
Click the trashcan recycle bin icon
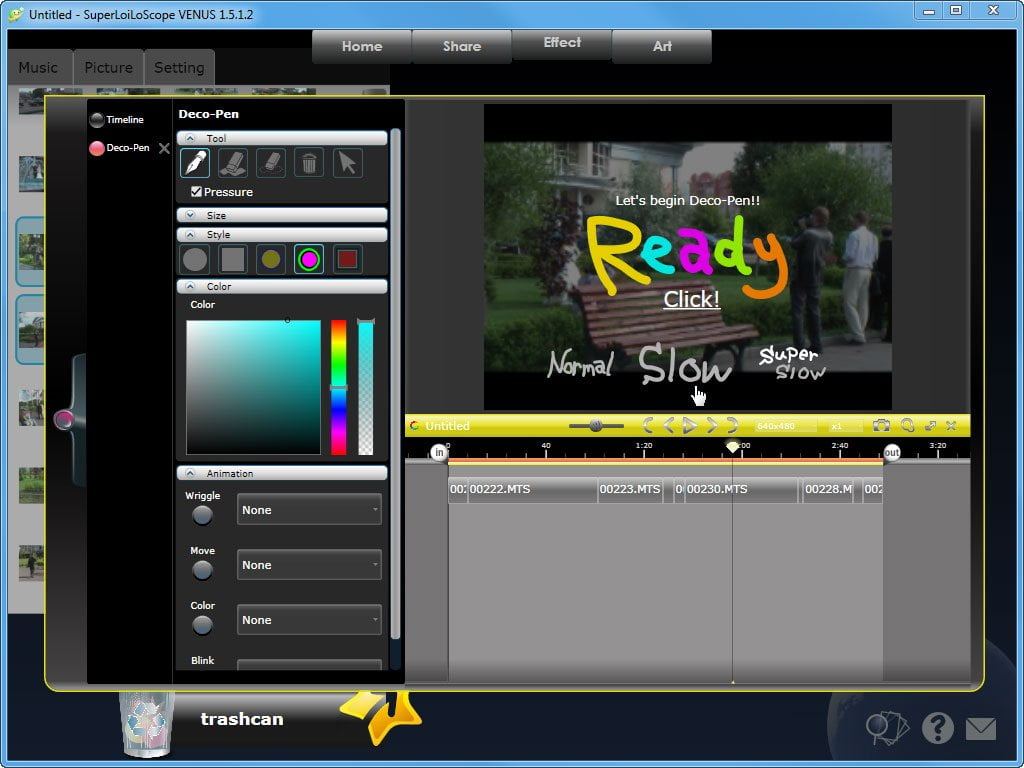tap(147, 724)
